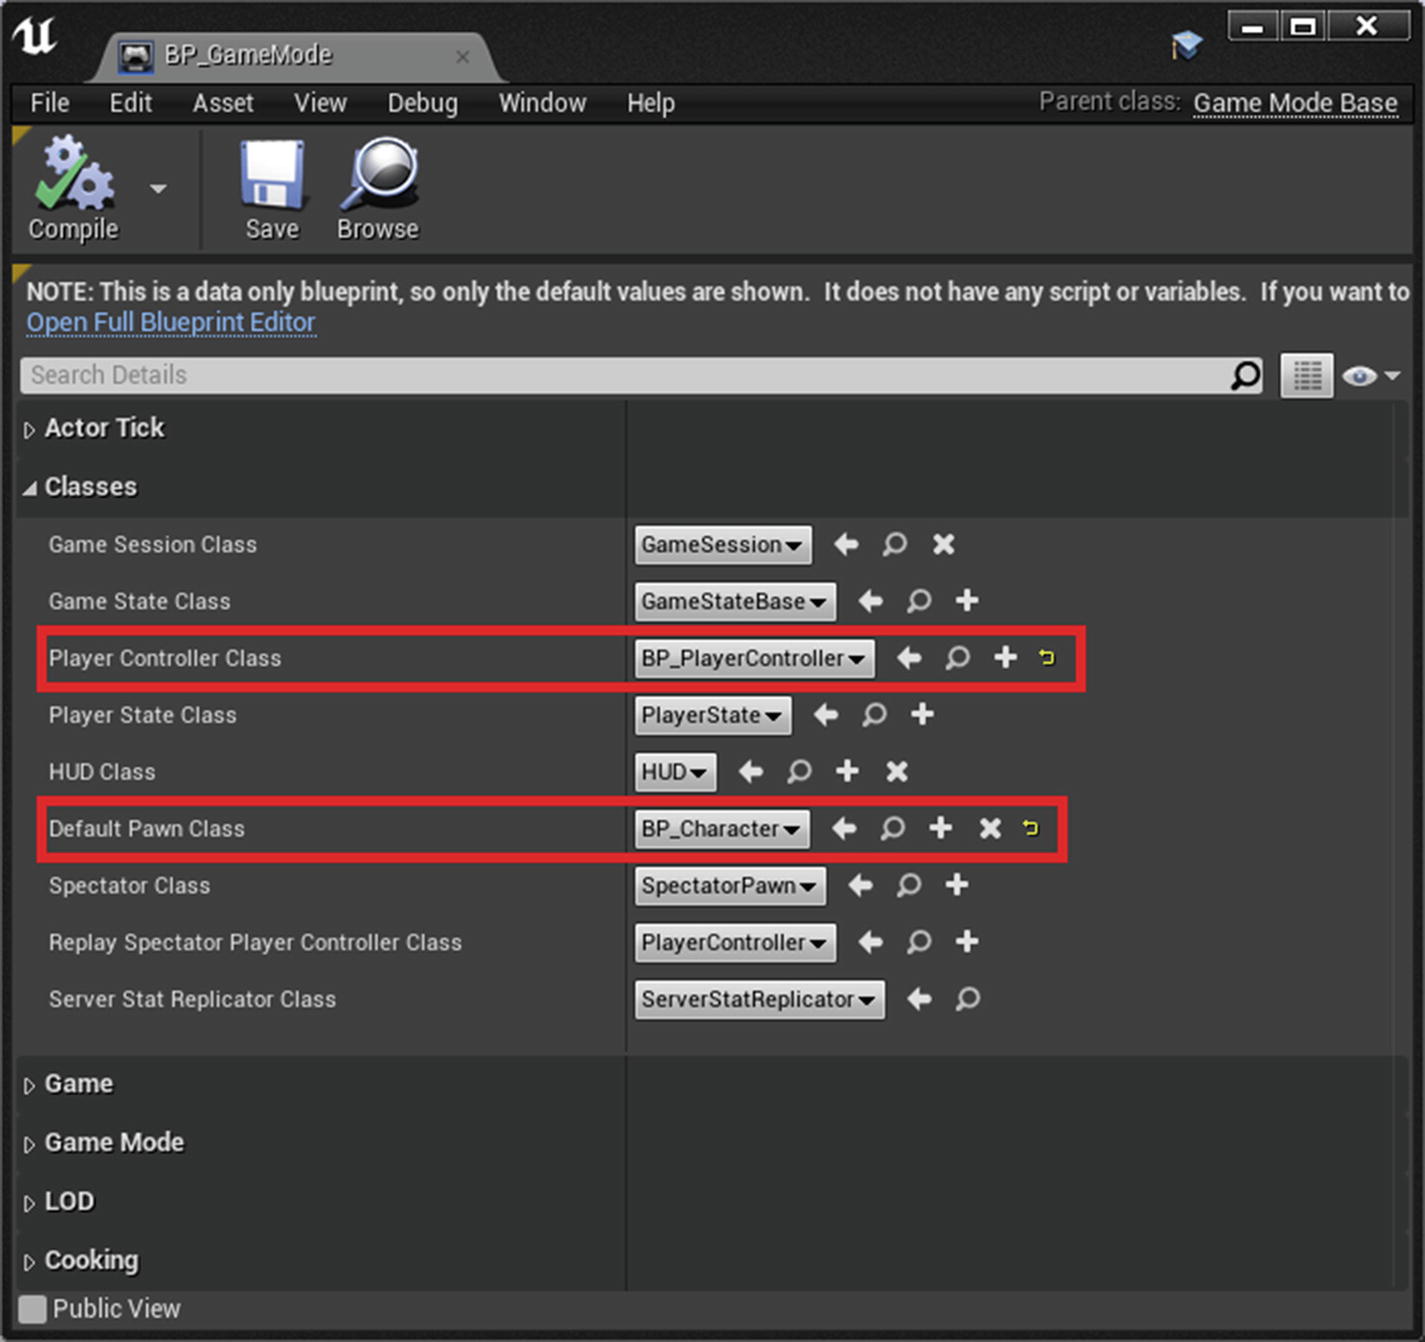Compile the BP_GameMode blueprint
1425x1342 pixels.
pyautogui.click(x=73, y=189)
